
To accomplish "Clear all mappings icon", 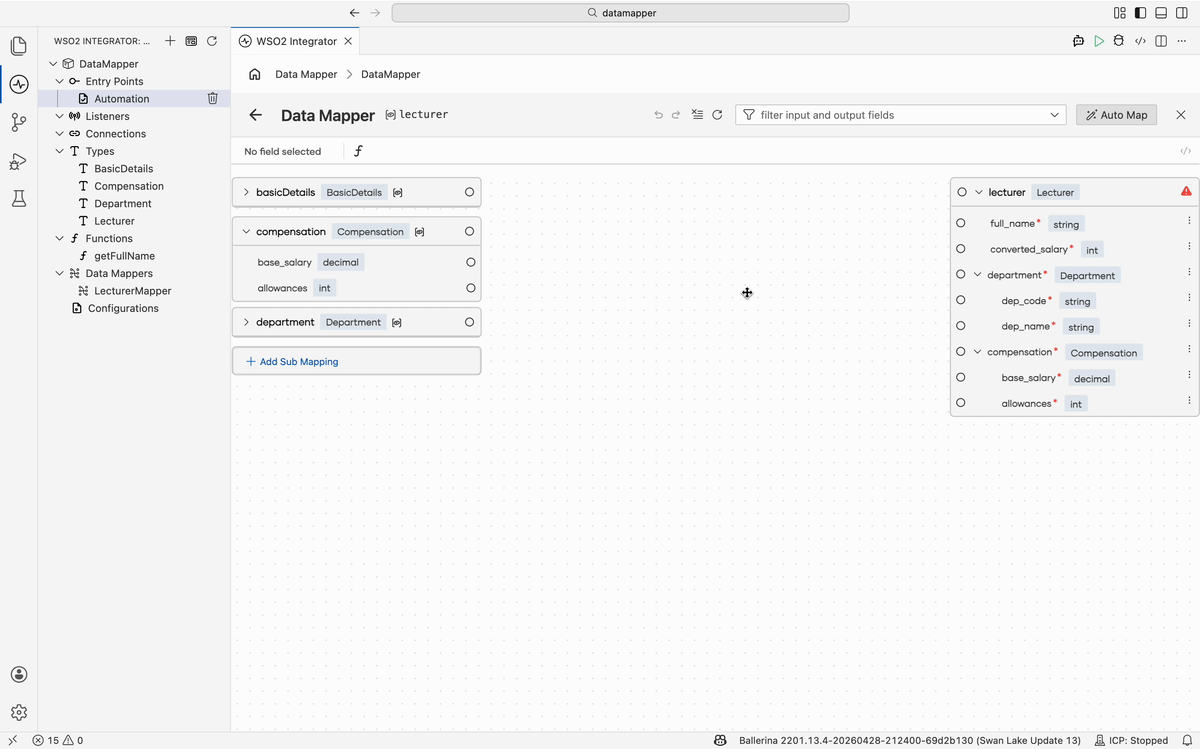I will click(x=697, y=115).
